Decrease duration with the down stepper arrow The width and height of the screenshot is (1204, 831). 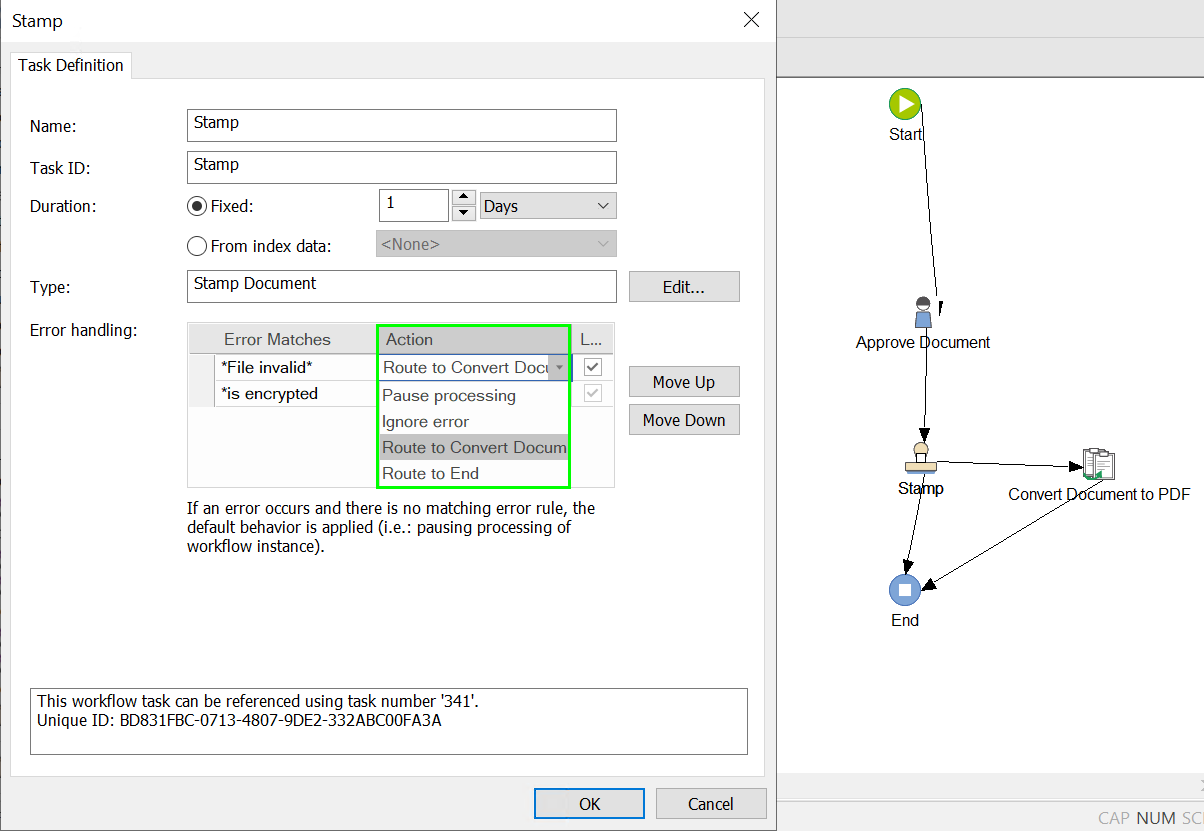click(x=463, y=213)
